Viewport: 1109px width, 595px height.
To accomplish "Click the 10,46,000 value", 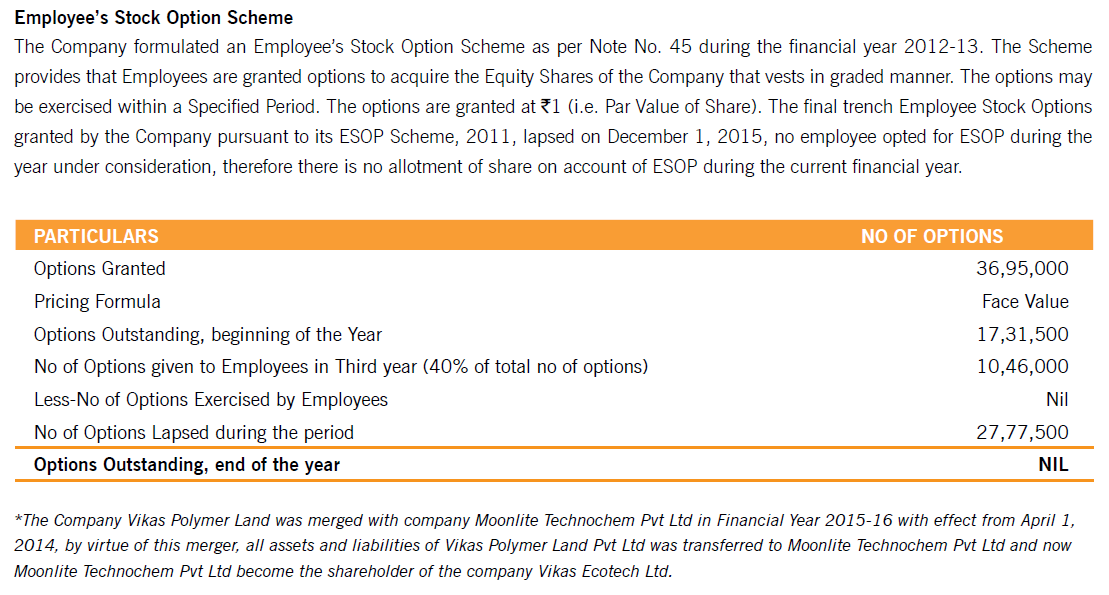I will point(1022,367).
